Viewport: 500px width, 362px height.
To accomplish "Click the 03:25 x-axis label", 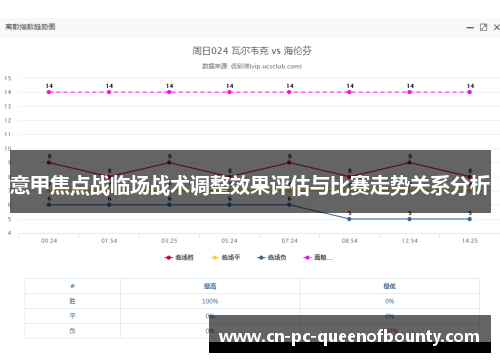I will (169, 241).
